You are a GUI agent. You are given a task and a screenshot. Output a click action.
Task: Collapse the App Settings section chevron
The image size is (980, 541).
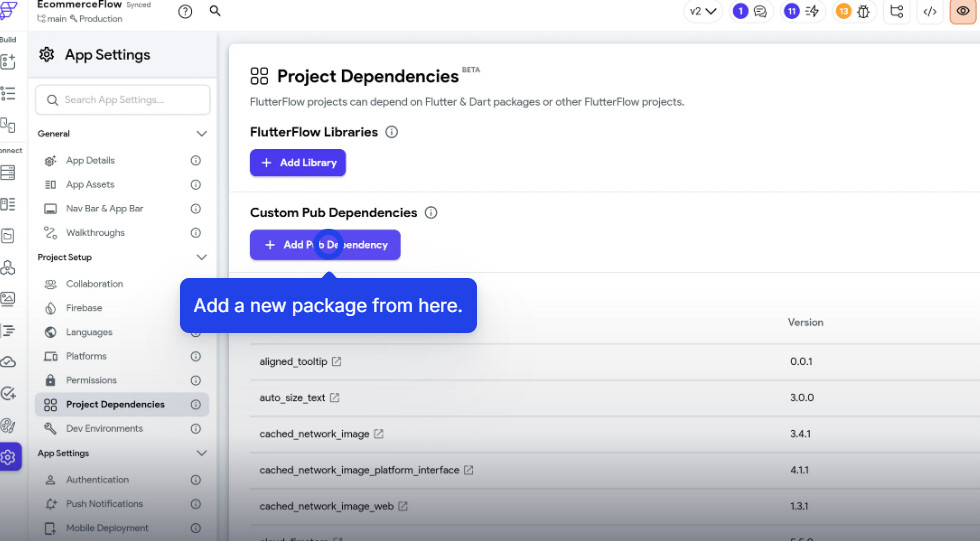[x=201, y=453]
